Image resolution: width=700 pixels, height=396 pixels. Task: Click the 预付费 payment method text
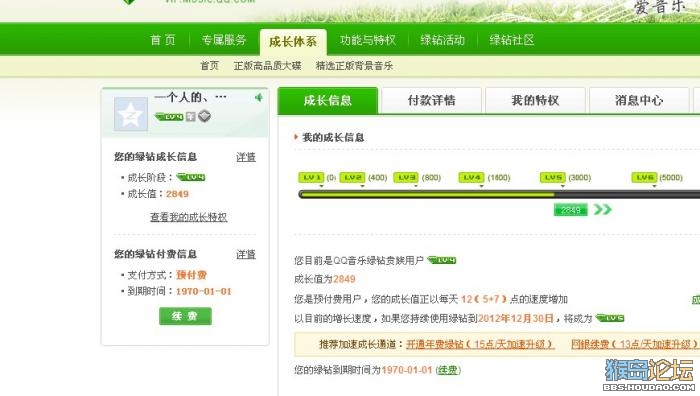pos(191,275)
